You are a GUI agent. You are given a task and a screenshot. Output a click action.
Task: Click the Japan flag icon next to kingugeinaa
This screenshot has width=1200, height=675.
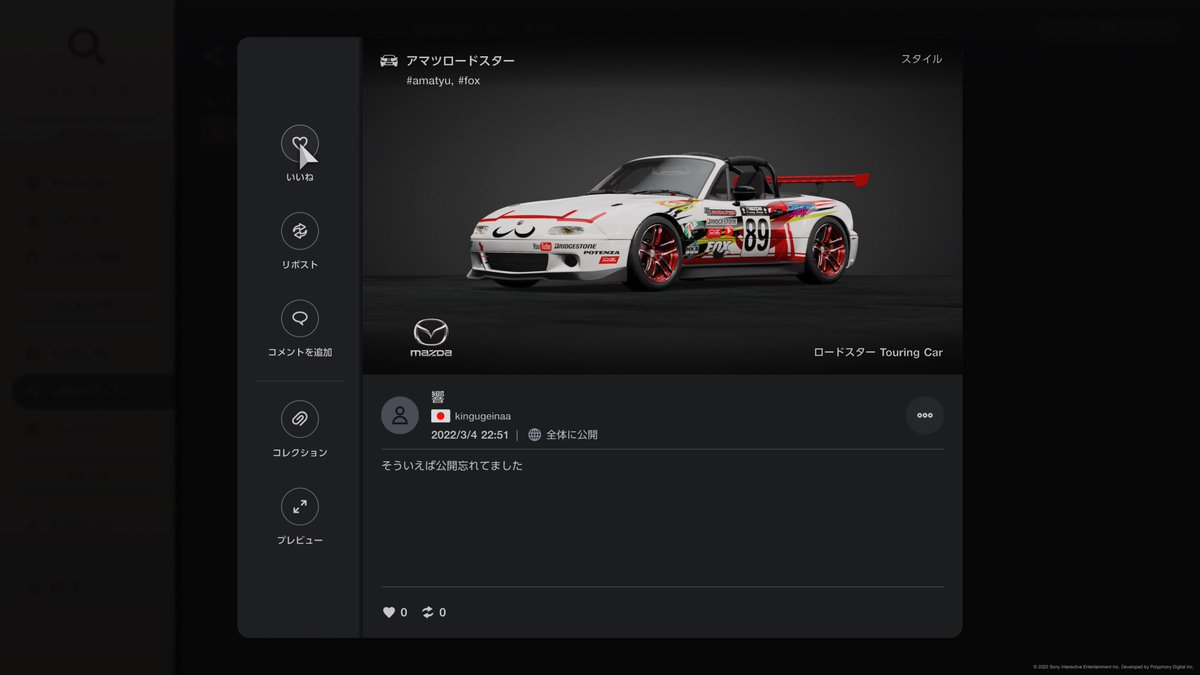click(x=440, y=416)
